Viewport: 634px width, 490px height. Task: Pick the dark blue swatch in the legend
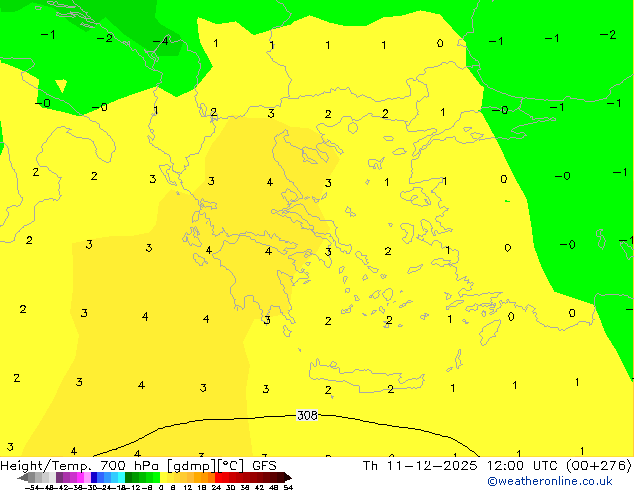pos(94,477)
